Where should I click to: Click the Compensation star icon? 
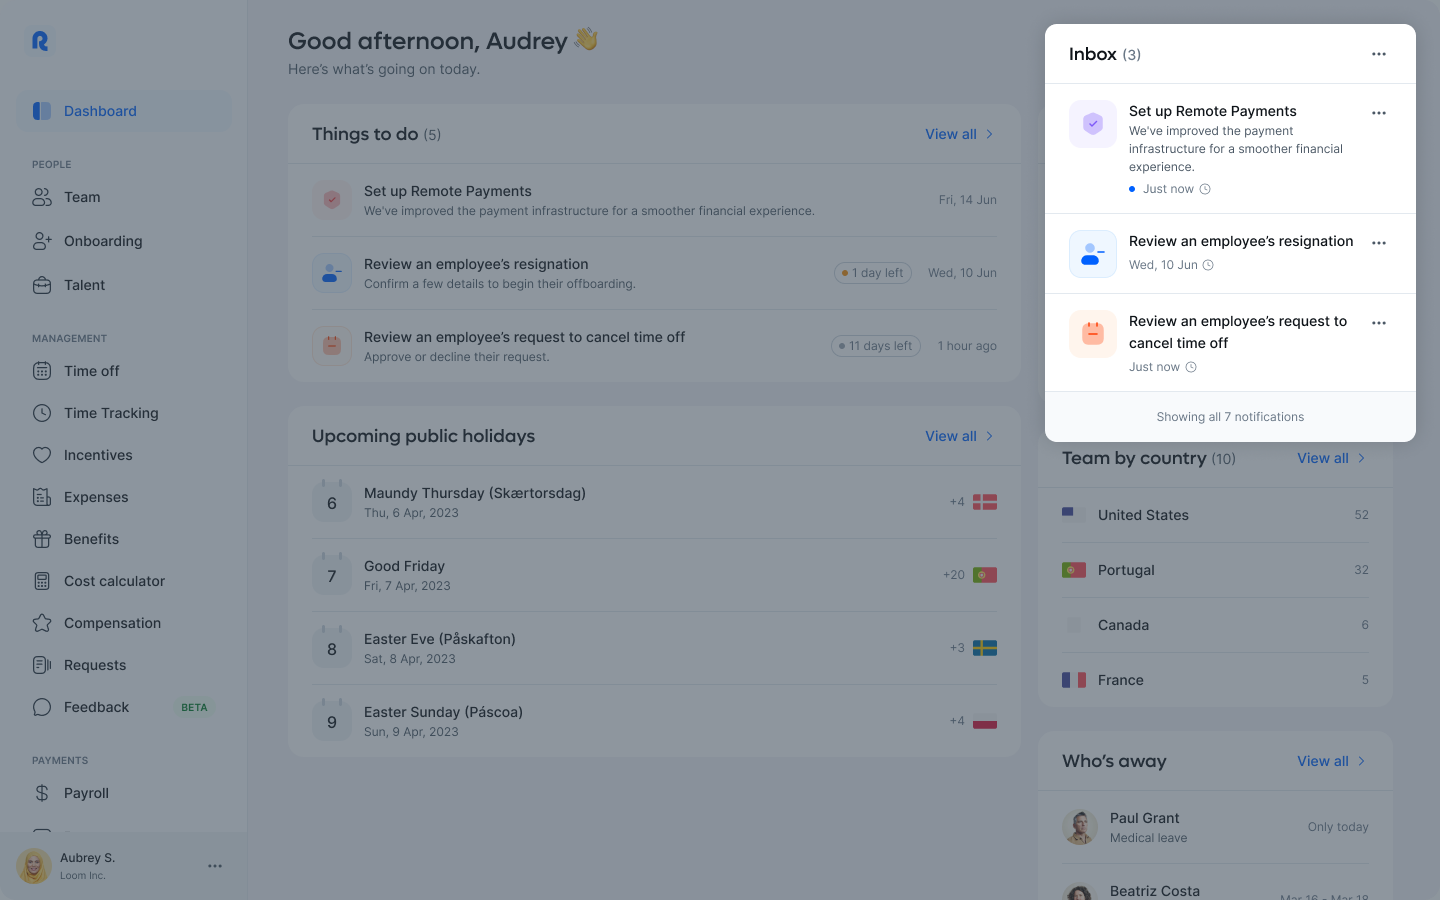(x=42, y=623)
